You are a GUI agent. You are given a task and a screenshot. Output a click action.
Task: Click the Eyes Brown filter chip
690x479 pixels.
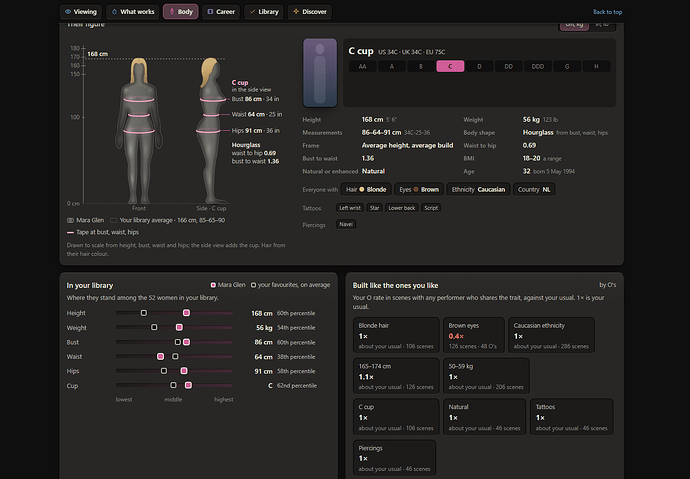point(419,190)
